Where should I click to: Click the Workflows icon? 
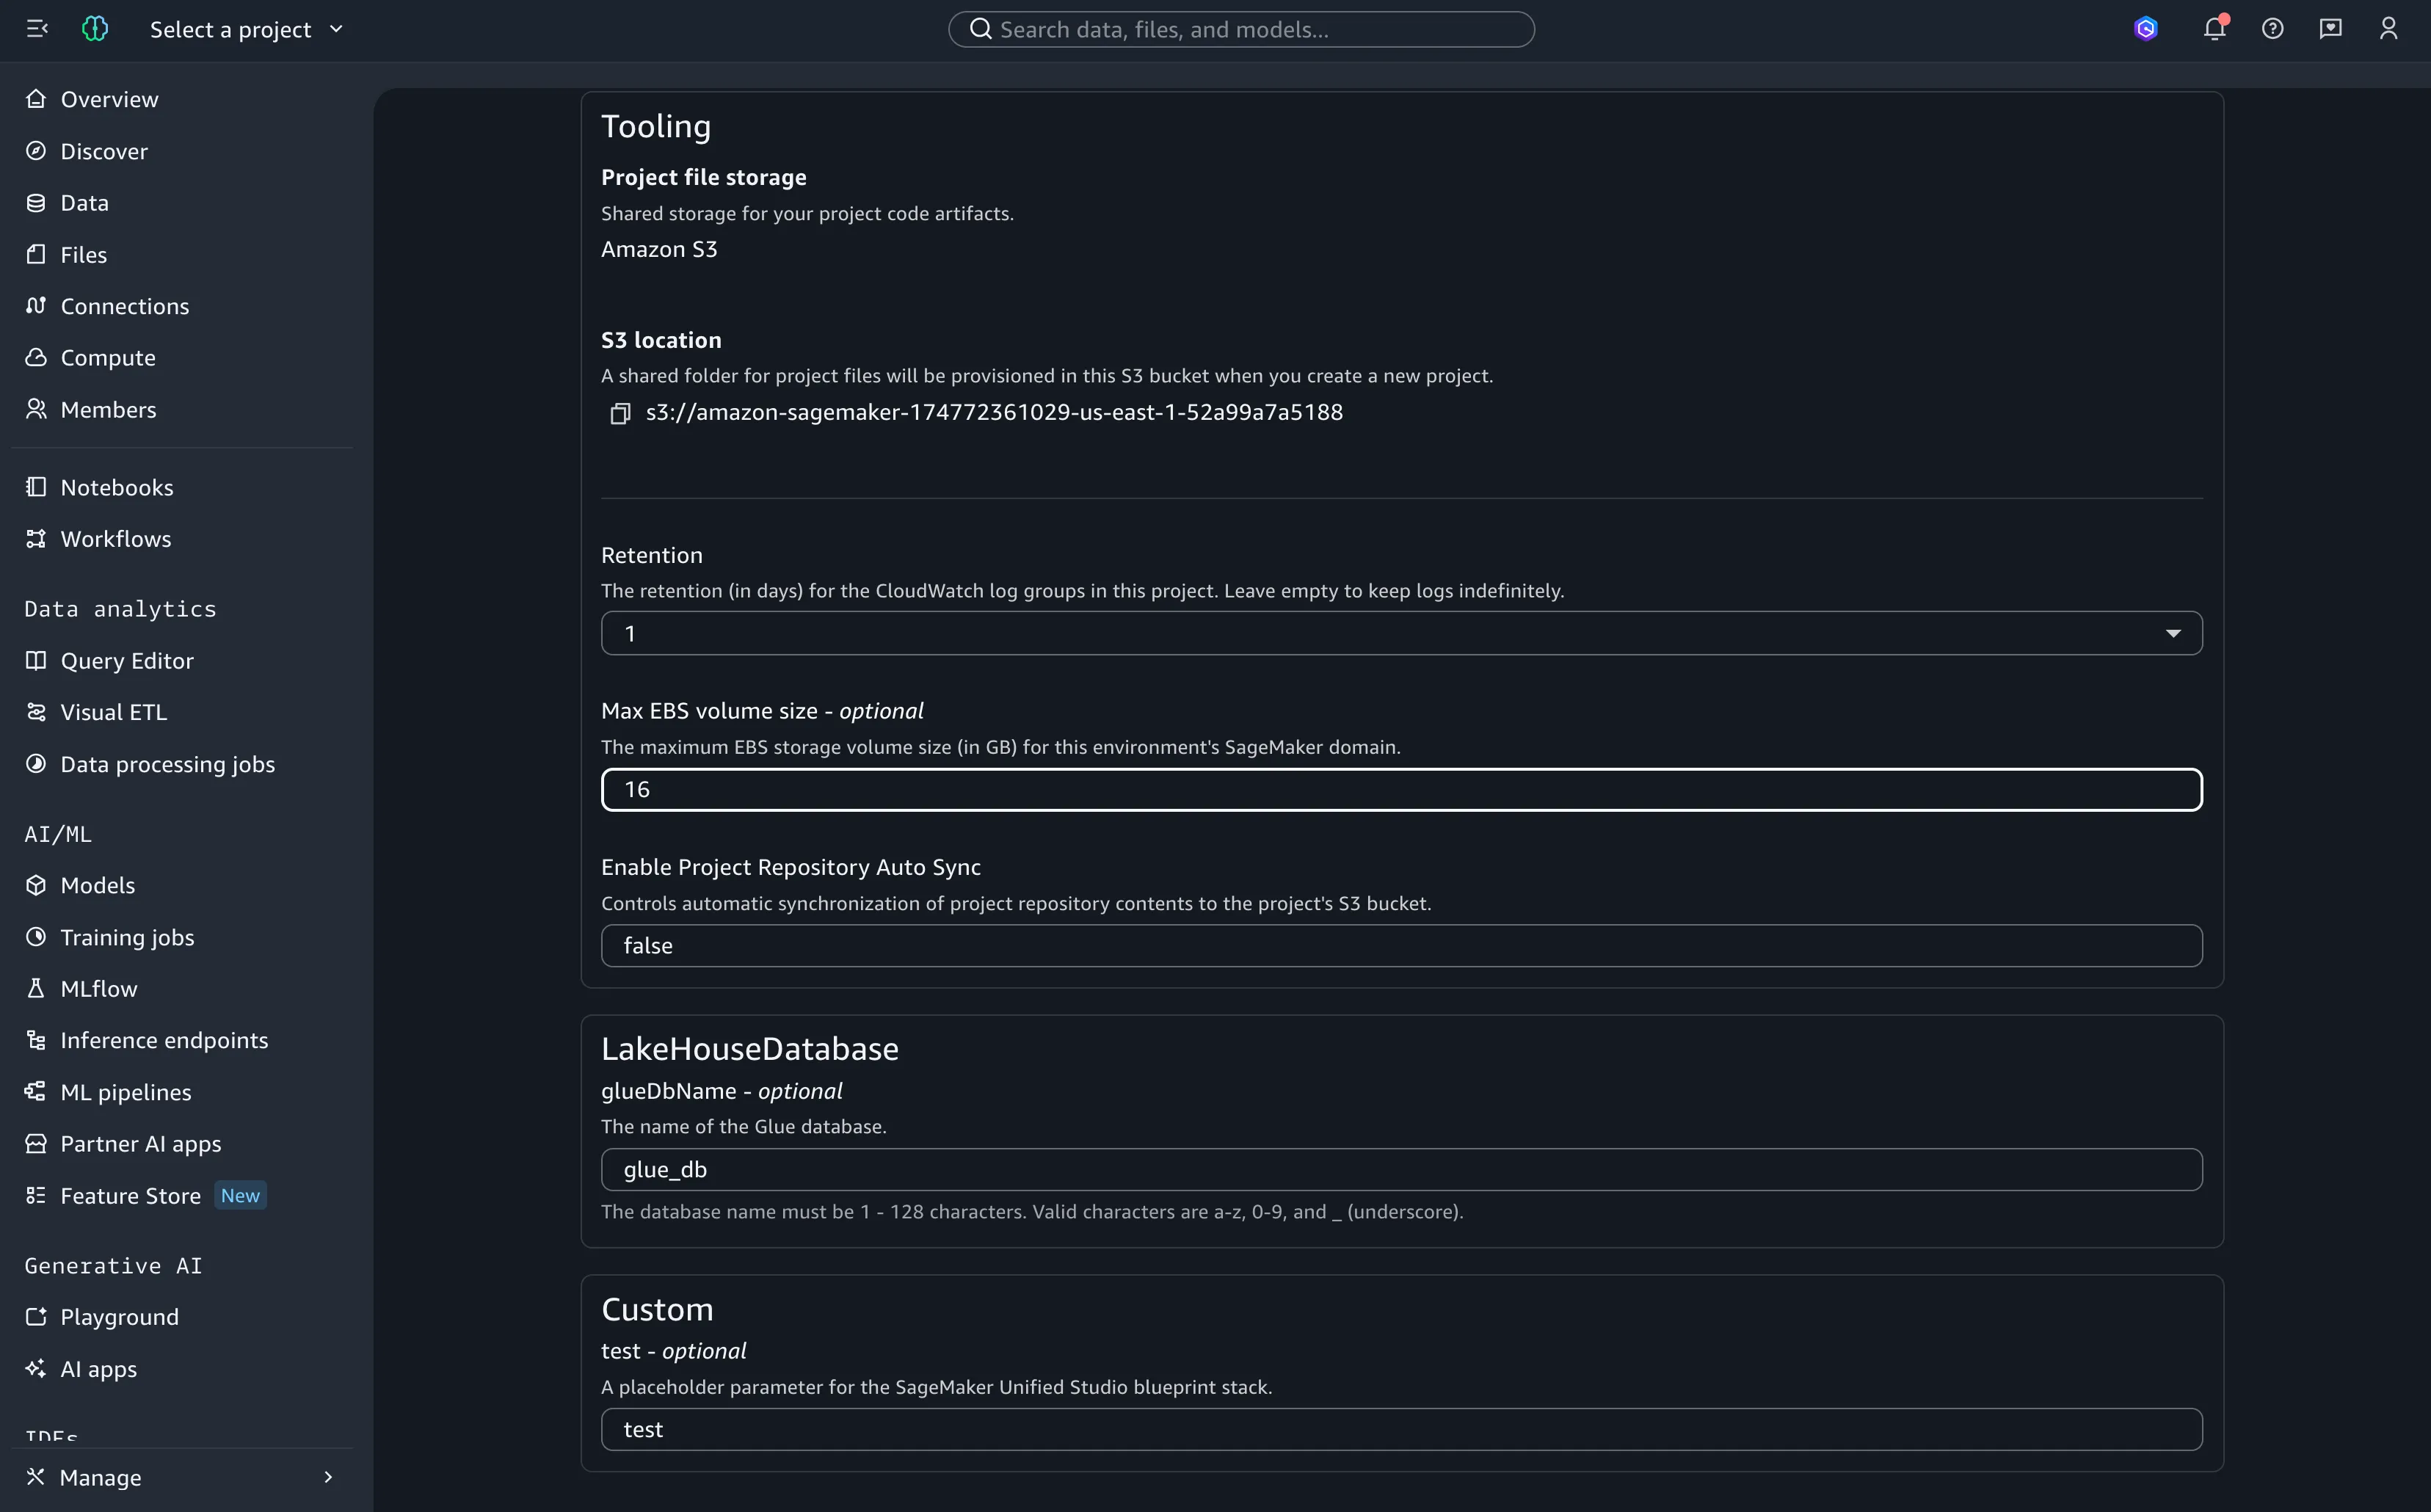[36, 539]
